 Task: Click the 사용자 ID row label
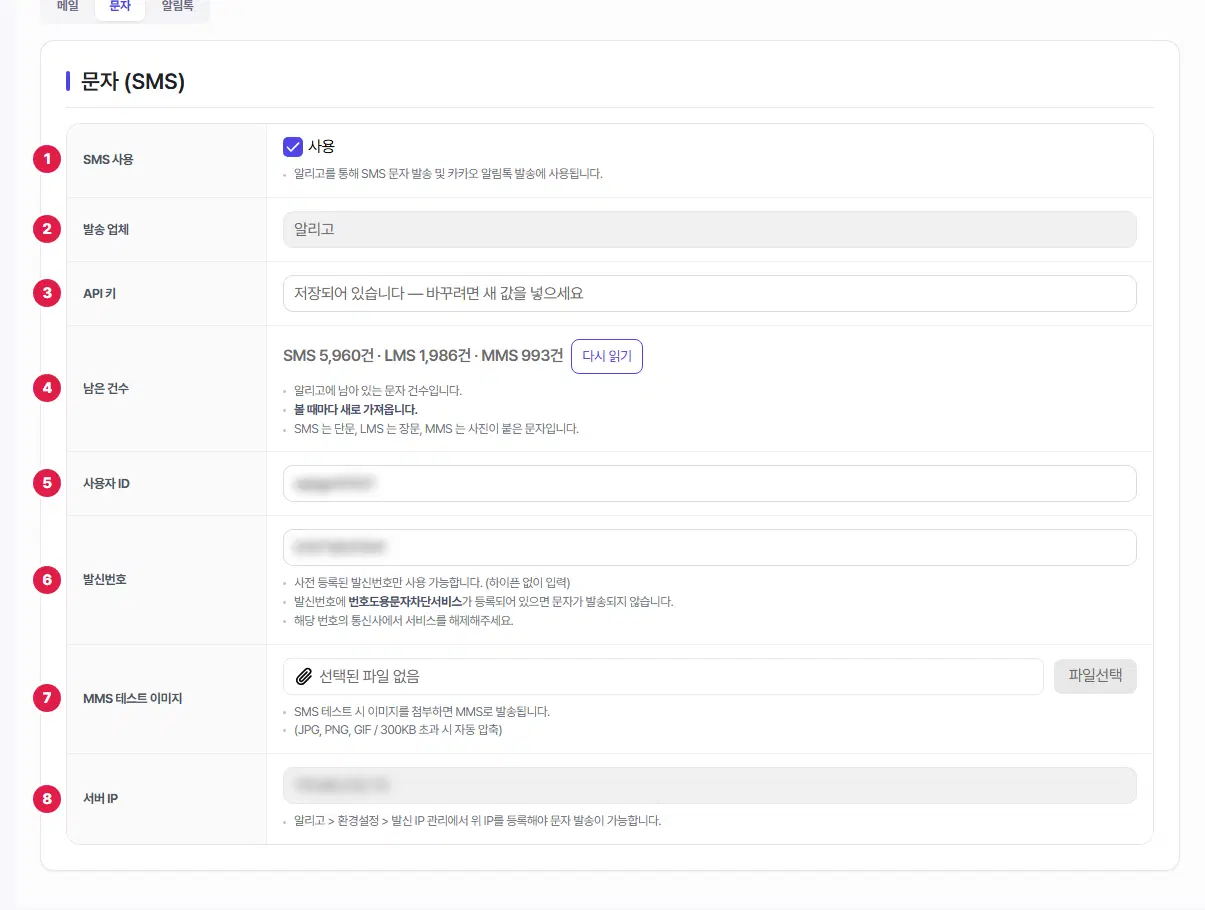click(x=106, y=483)
